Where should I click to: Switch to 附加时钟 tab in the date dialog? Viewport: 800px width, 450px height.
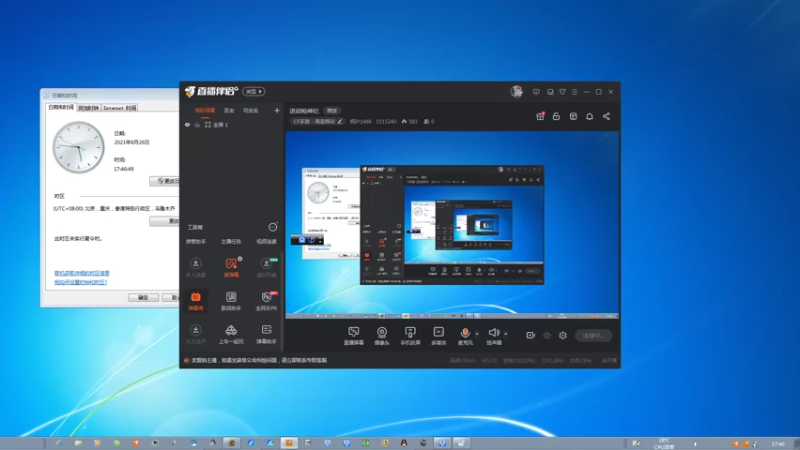(88, 108)
